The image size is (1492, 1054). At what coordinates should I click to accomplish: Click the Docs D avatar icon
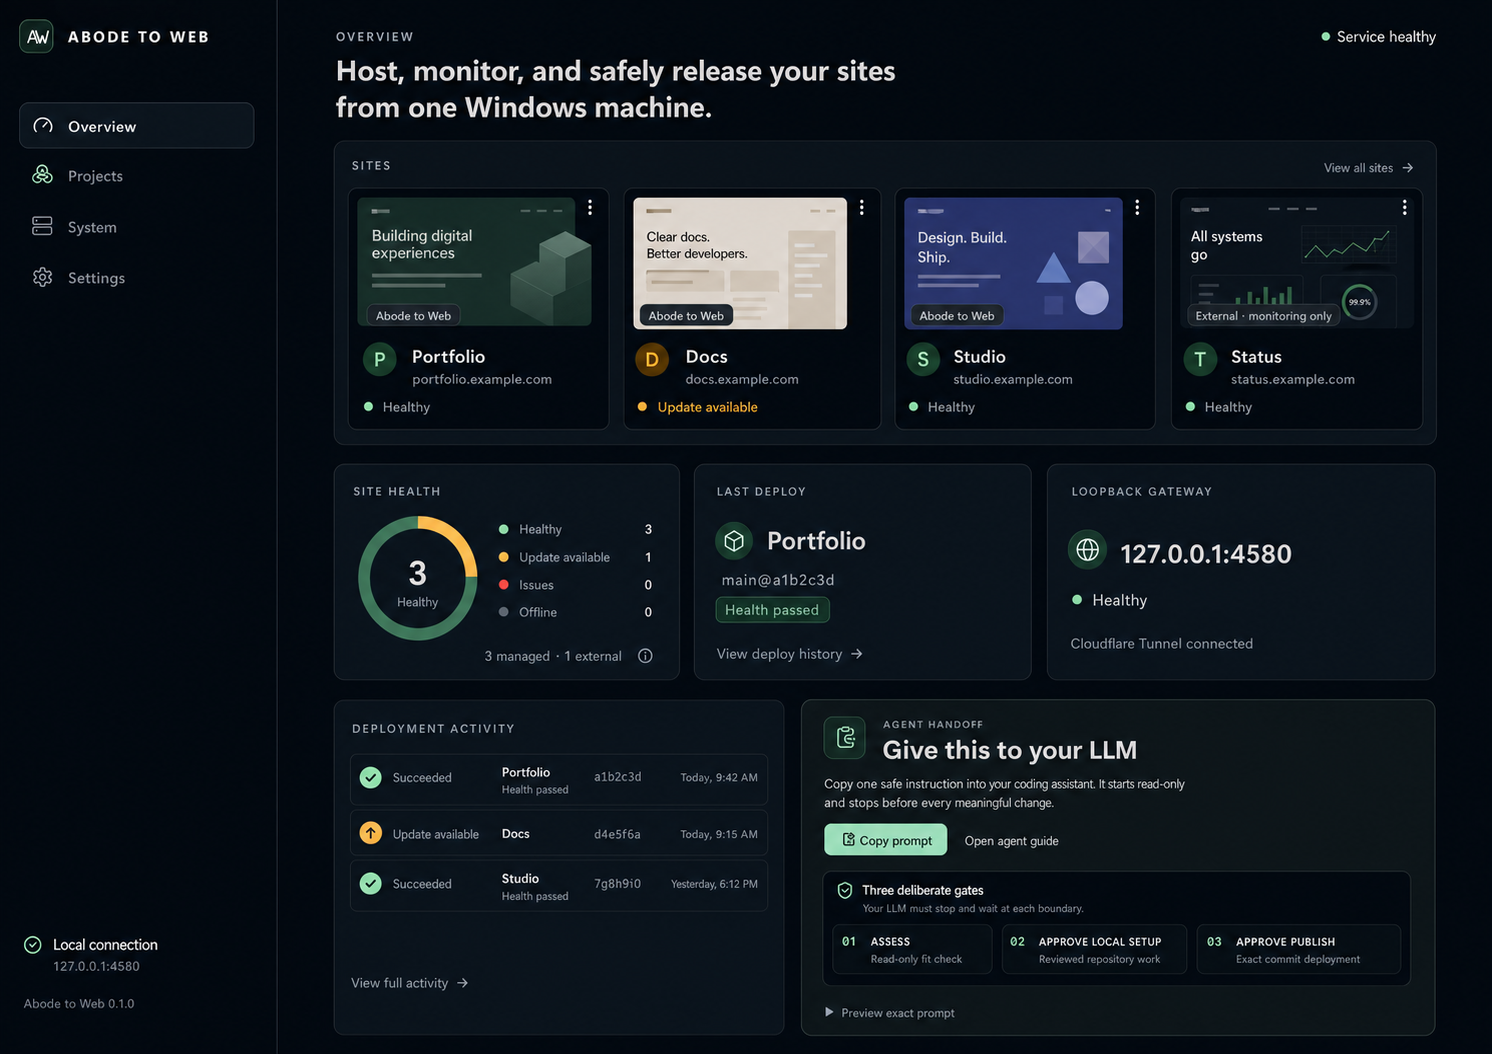652,359
